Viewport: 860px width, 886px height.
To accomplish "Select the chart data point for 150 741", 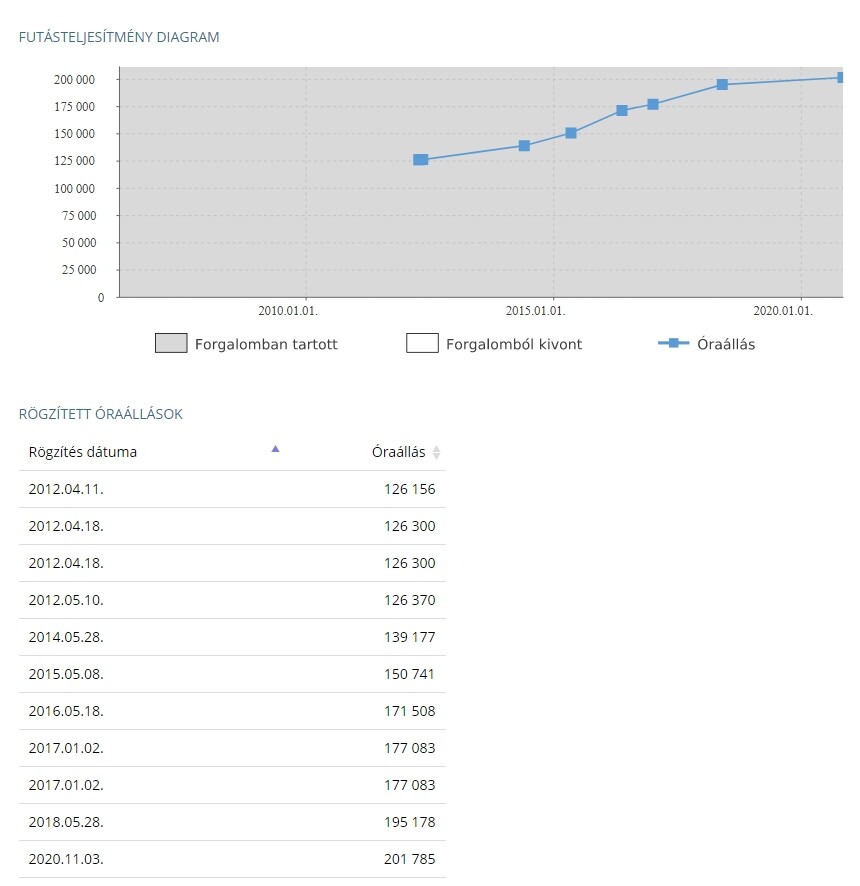I will click(571, 133).
